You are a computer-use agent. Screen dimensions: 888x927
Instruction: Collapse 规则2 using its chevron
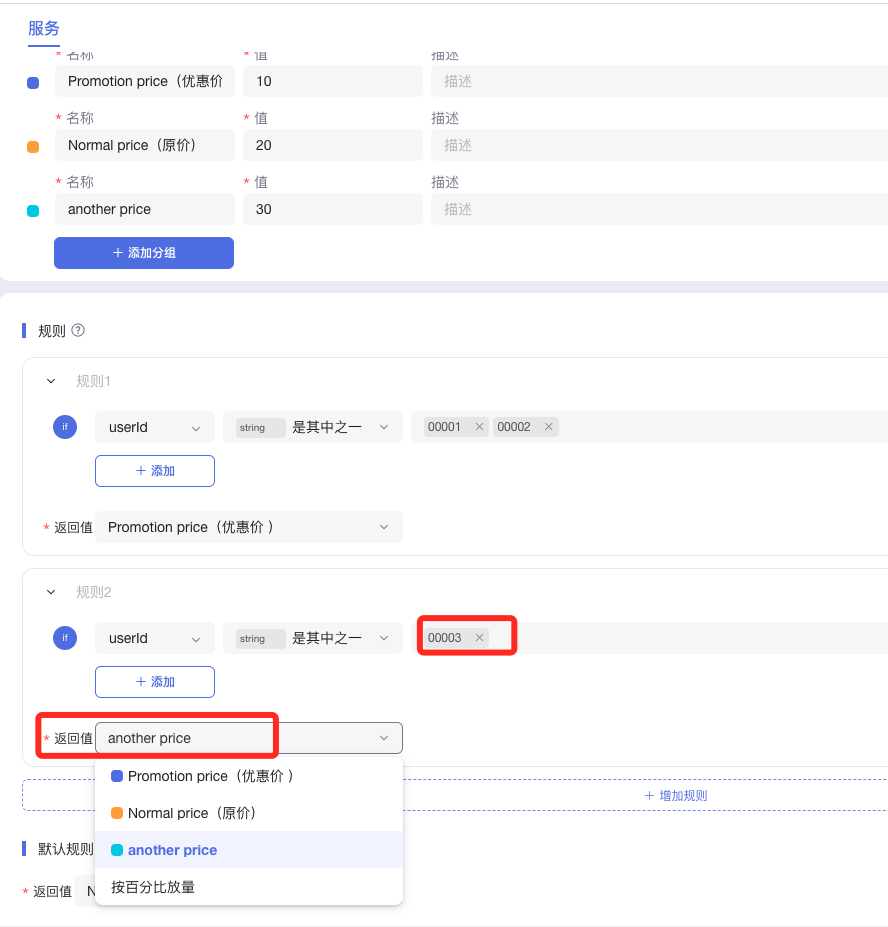(51, 592)
